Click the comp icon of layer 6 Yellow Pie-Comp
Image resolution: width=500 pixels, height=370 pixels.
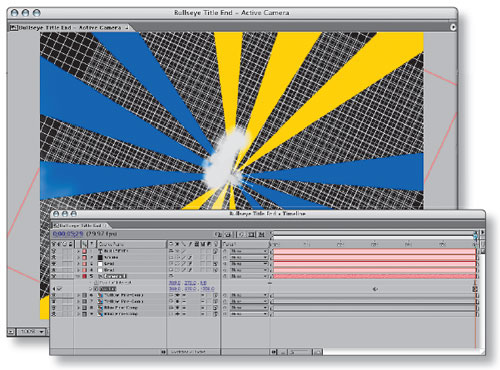(x=100, y=295)
